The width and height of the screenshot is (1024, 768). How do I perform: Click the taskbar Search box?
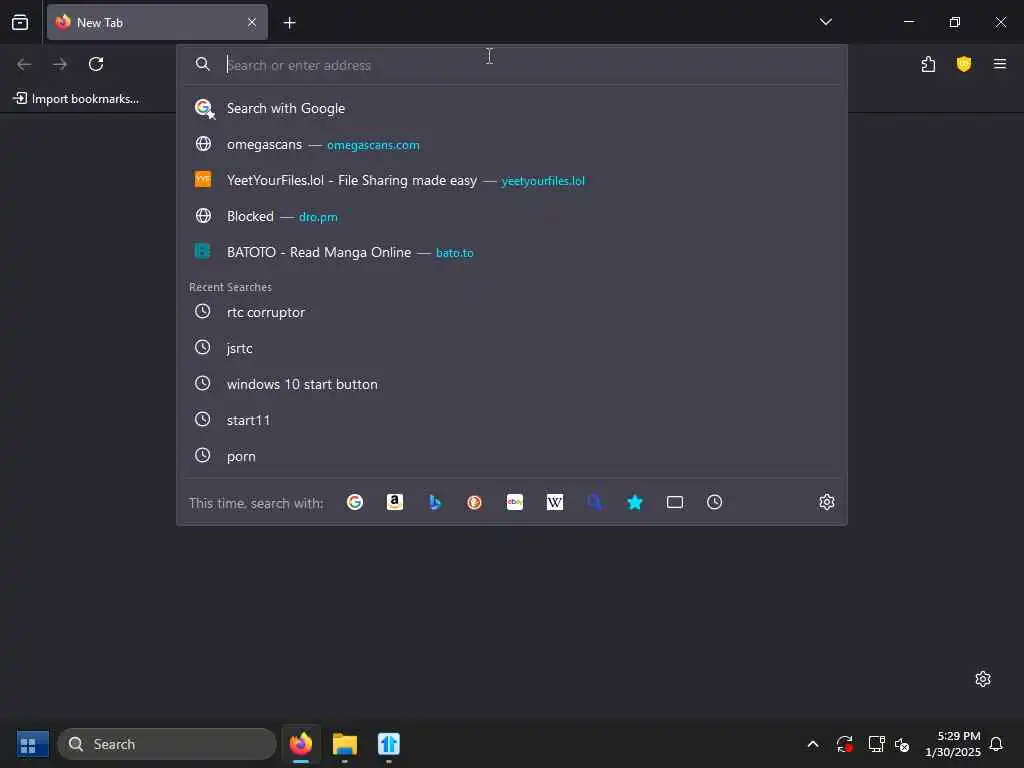[167, 744]
